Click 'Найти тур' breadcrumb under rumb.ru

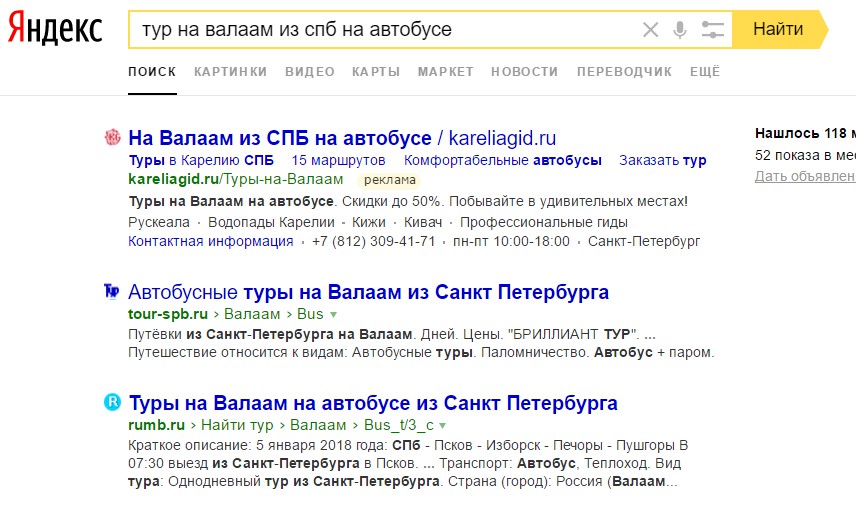[x=237, y=425]
